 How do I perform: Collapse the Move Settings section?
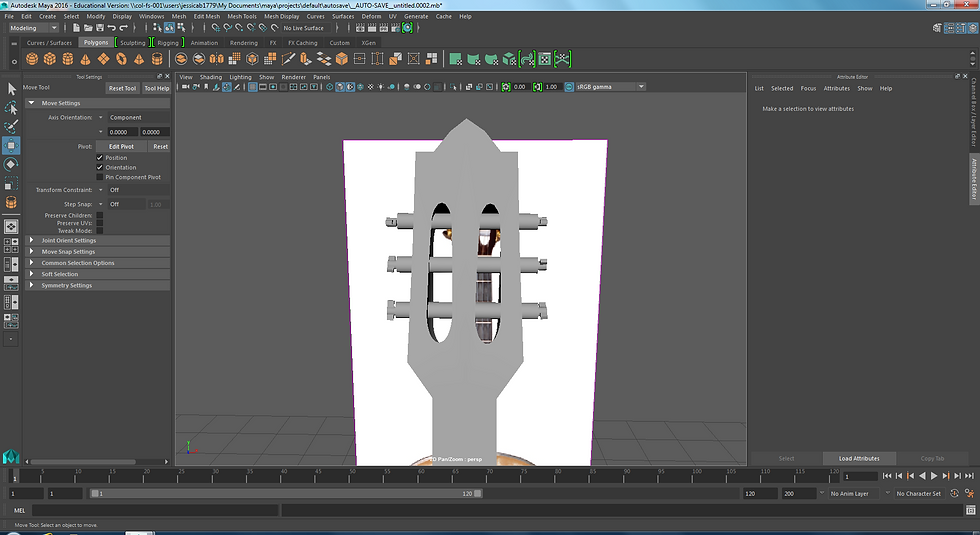tap(98, 102)
